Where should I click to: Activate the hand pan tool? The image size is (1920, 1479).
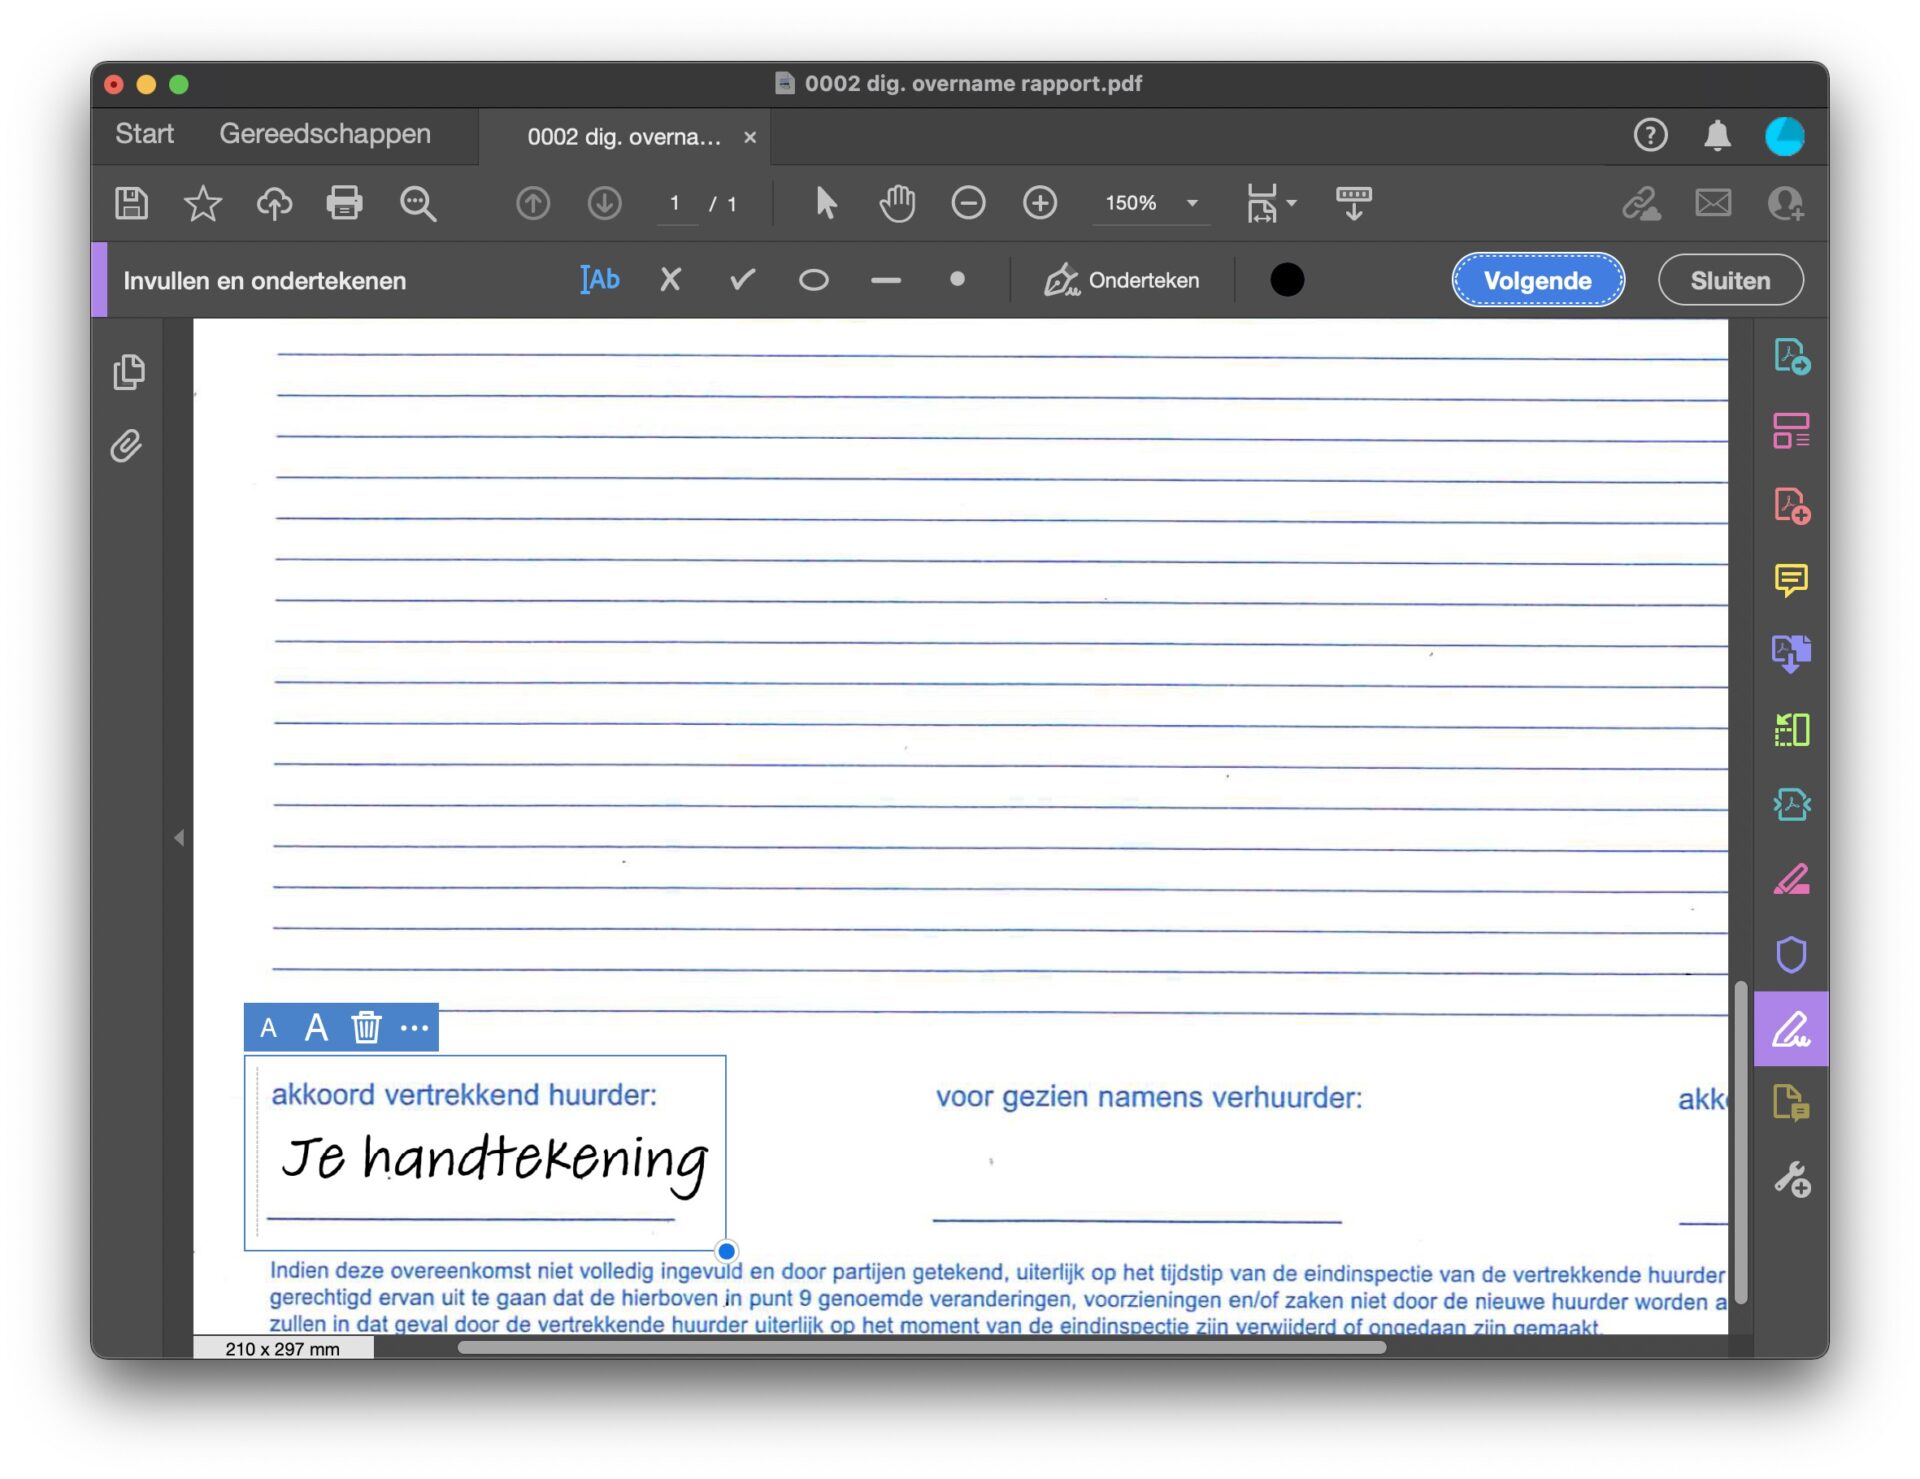[897, 203]
